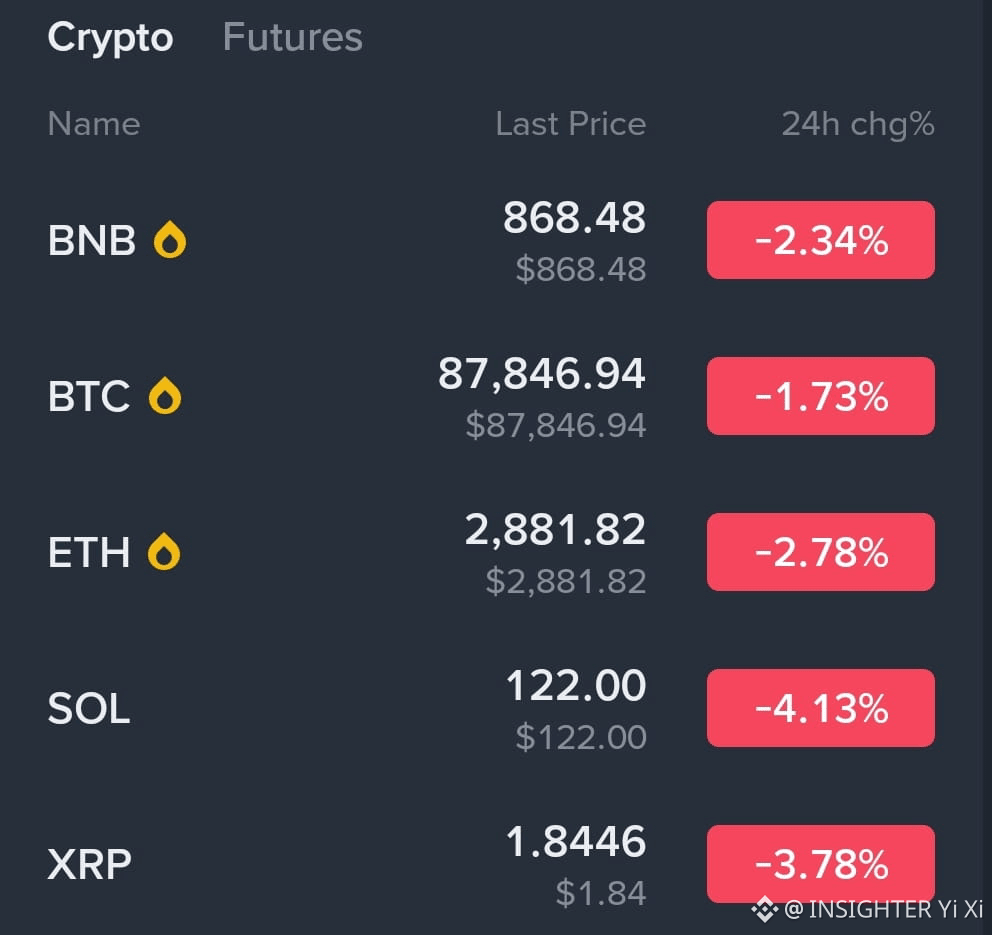The image size is (992, 935).
Task: Open the BNB coin row
Action: click(x=92, y=241)
